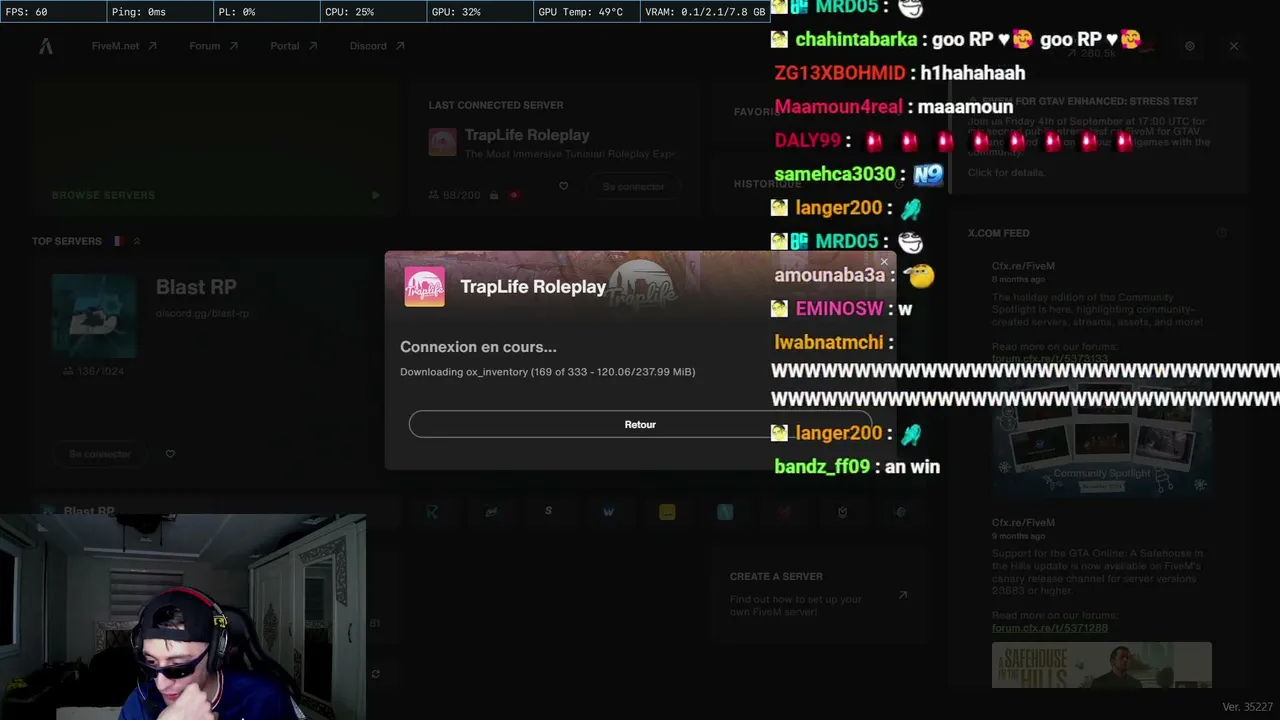The height and width of the screenshot is (720, 1280).
Task: Click the Downloading ox_inventory progress text
Action: point(548,372)
